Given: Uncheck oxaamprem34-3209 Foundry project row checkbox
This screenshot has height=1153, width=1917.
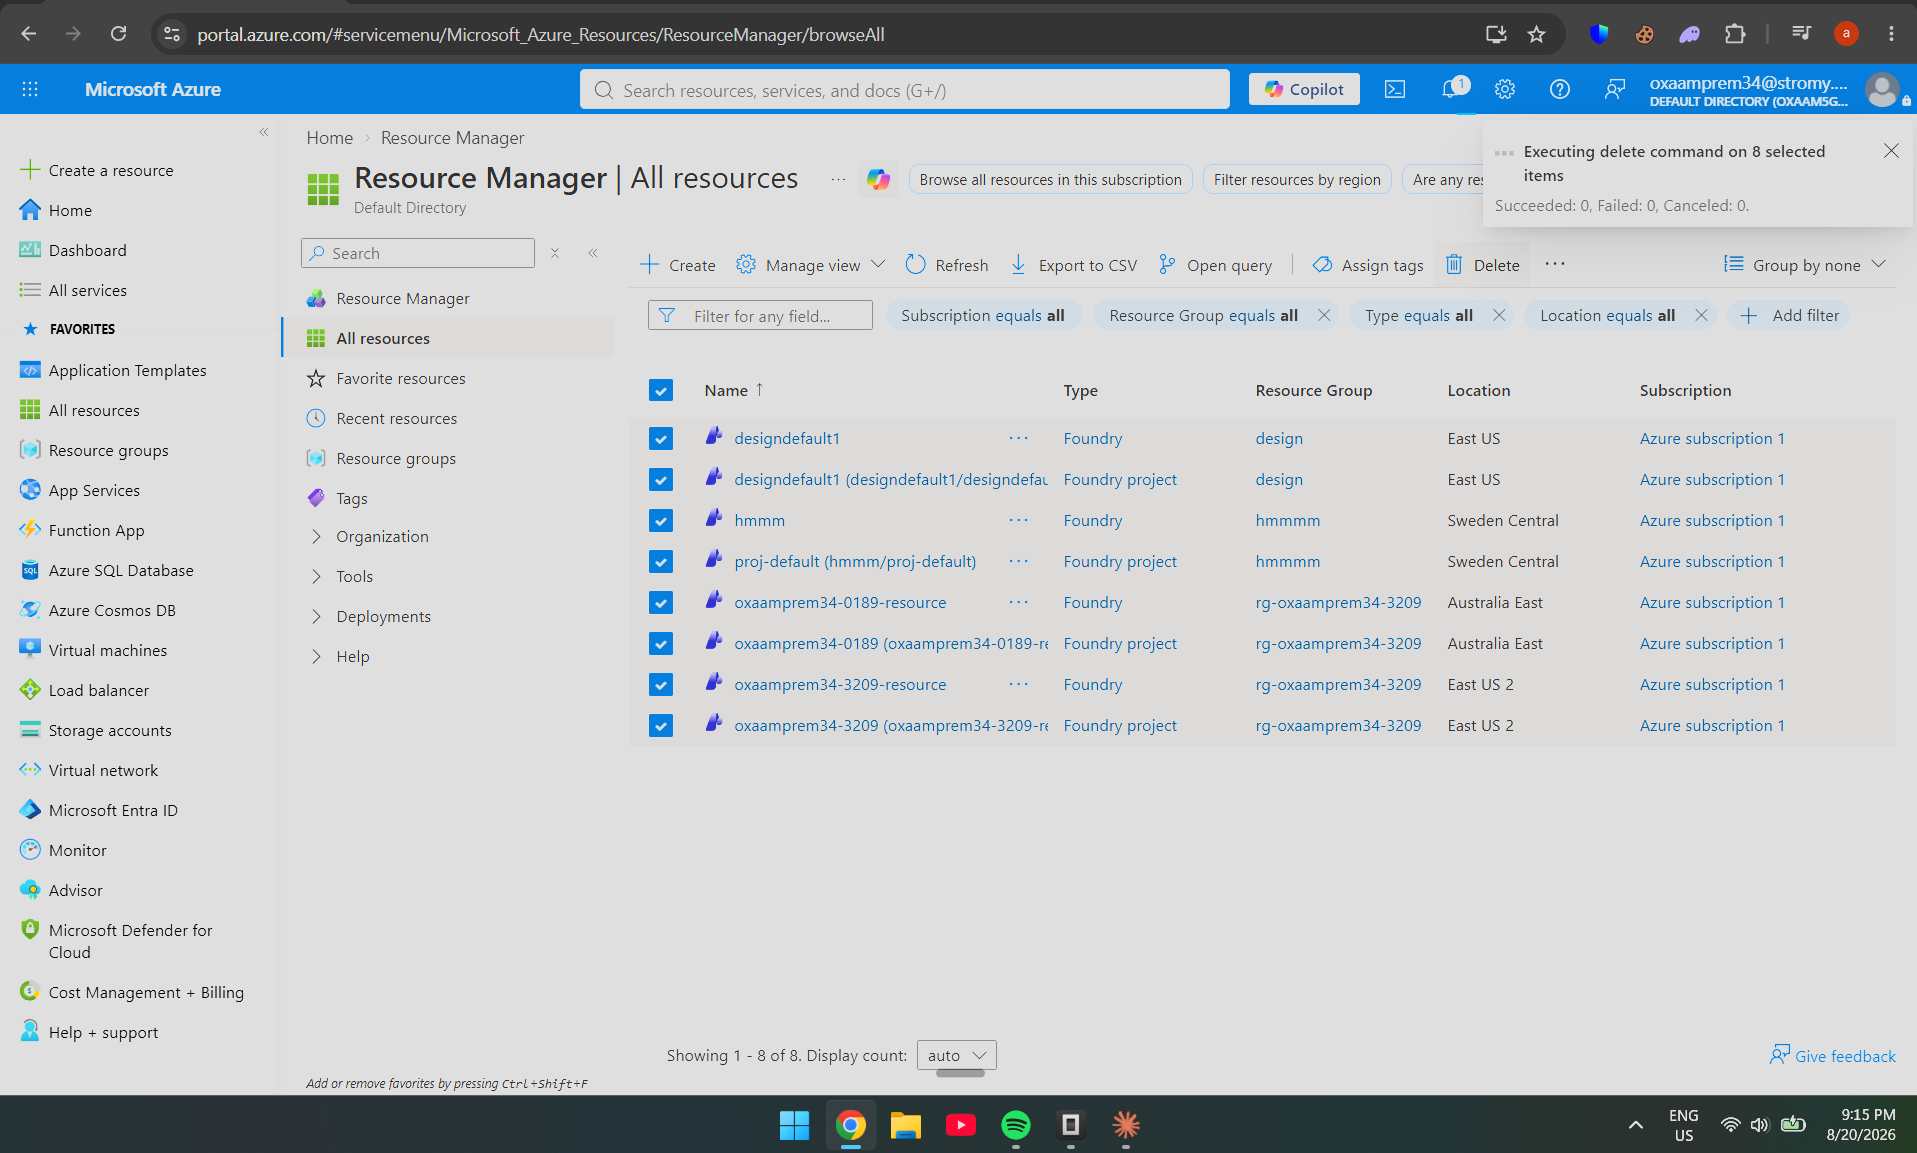Looking at the screenshot, I should (x=660, y=725).
